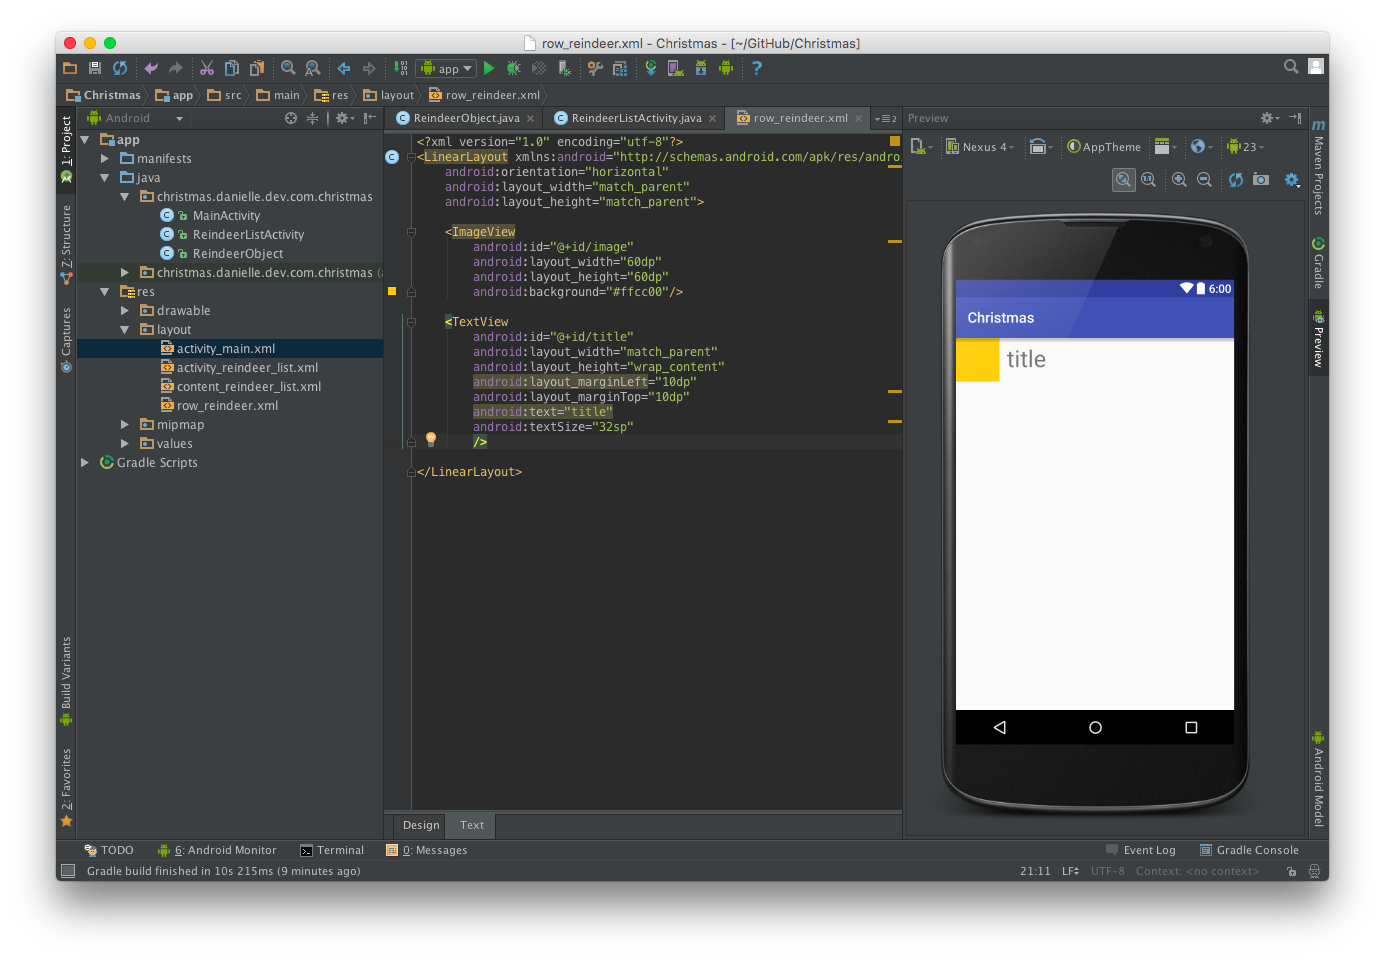1385x961 pixels.
Task: Open the Nexus 4 device dropdown
Action: tap(980, 147)
